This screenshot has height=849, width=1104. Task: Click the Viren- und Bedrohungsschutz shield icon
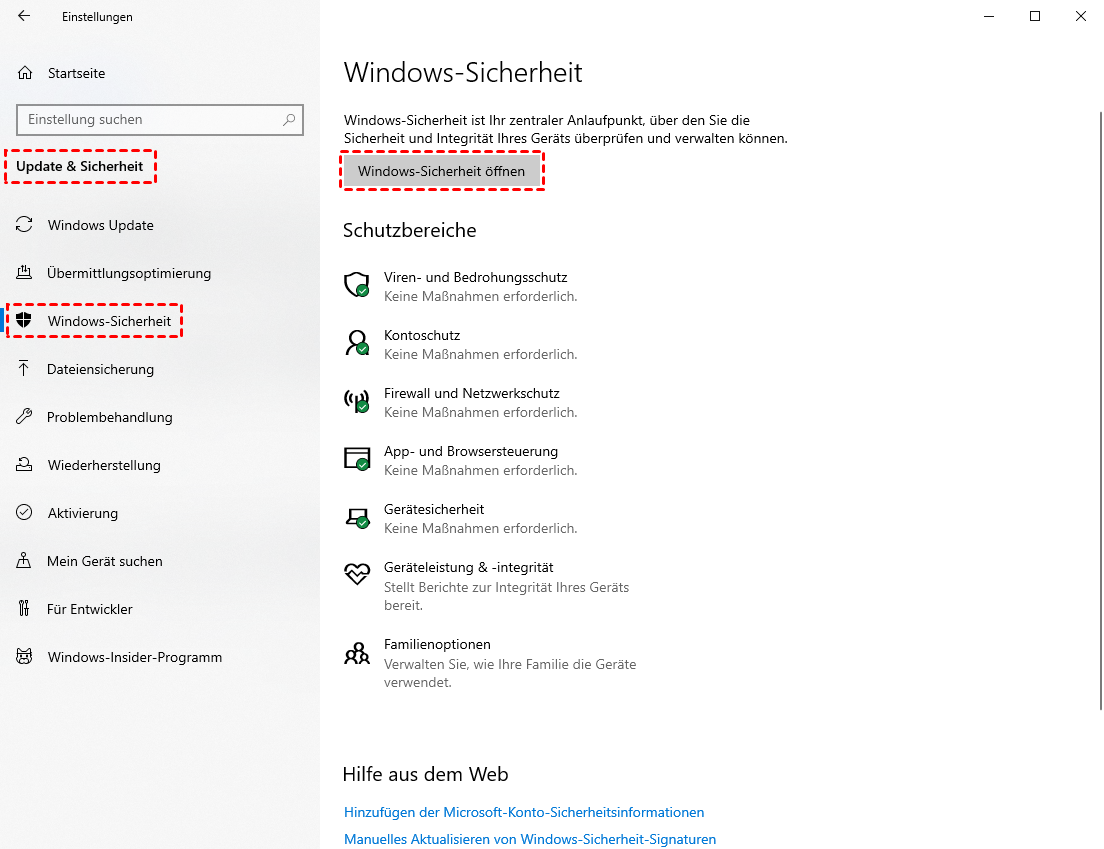pos(357,285)
